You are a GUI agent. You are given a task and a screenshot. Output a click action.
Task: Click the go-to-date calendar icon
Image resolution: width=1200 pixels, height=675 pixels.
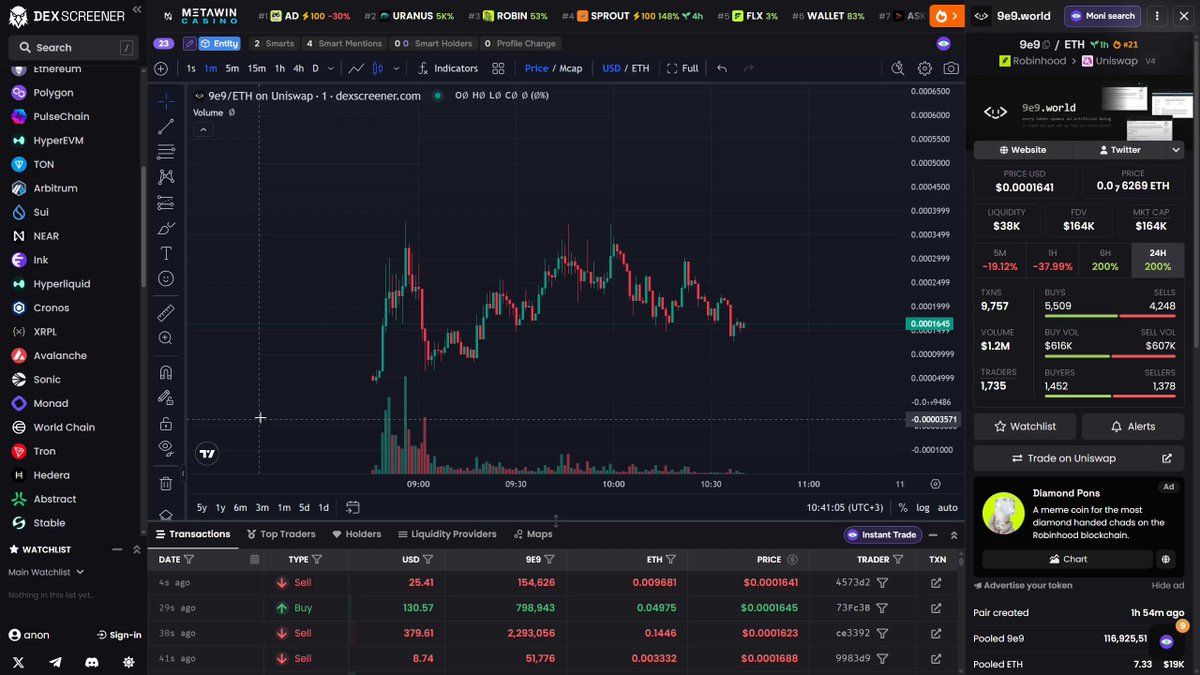(x=352, y=507)
